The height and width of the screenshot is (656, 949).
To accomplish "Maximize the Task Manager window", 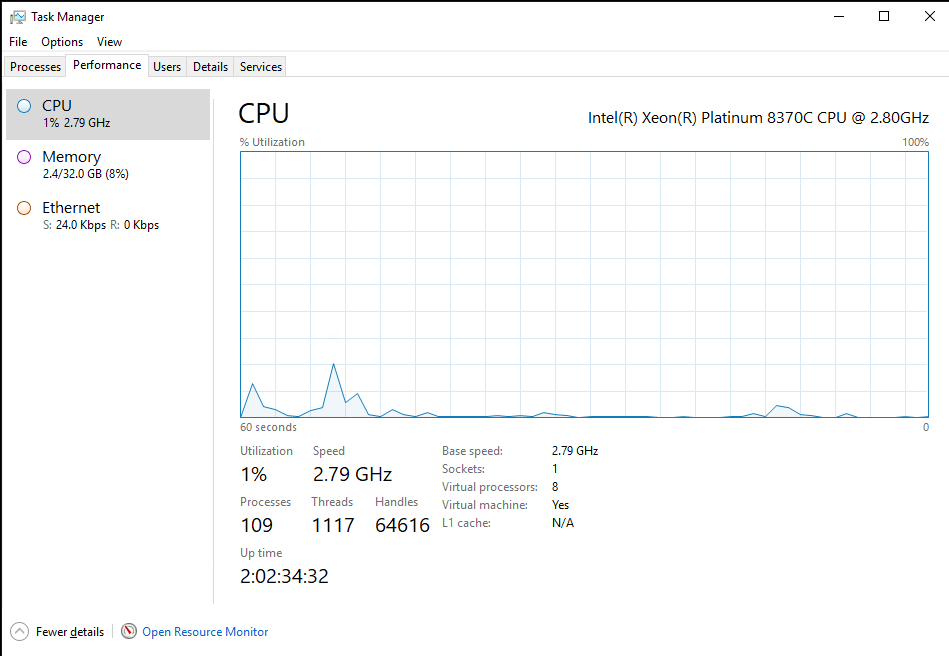I will [884, 16].
